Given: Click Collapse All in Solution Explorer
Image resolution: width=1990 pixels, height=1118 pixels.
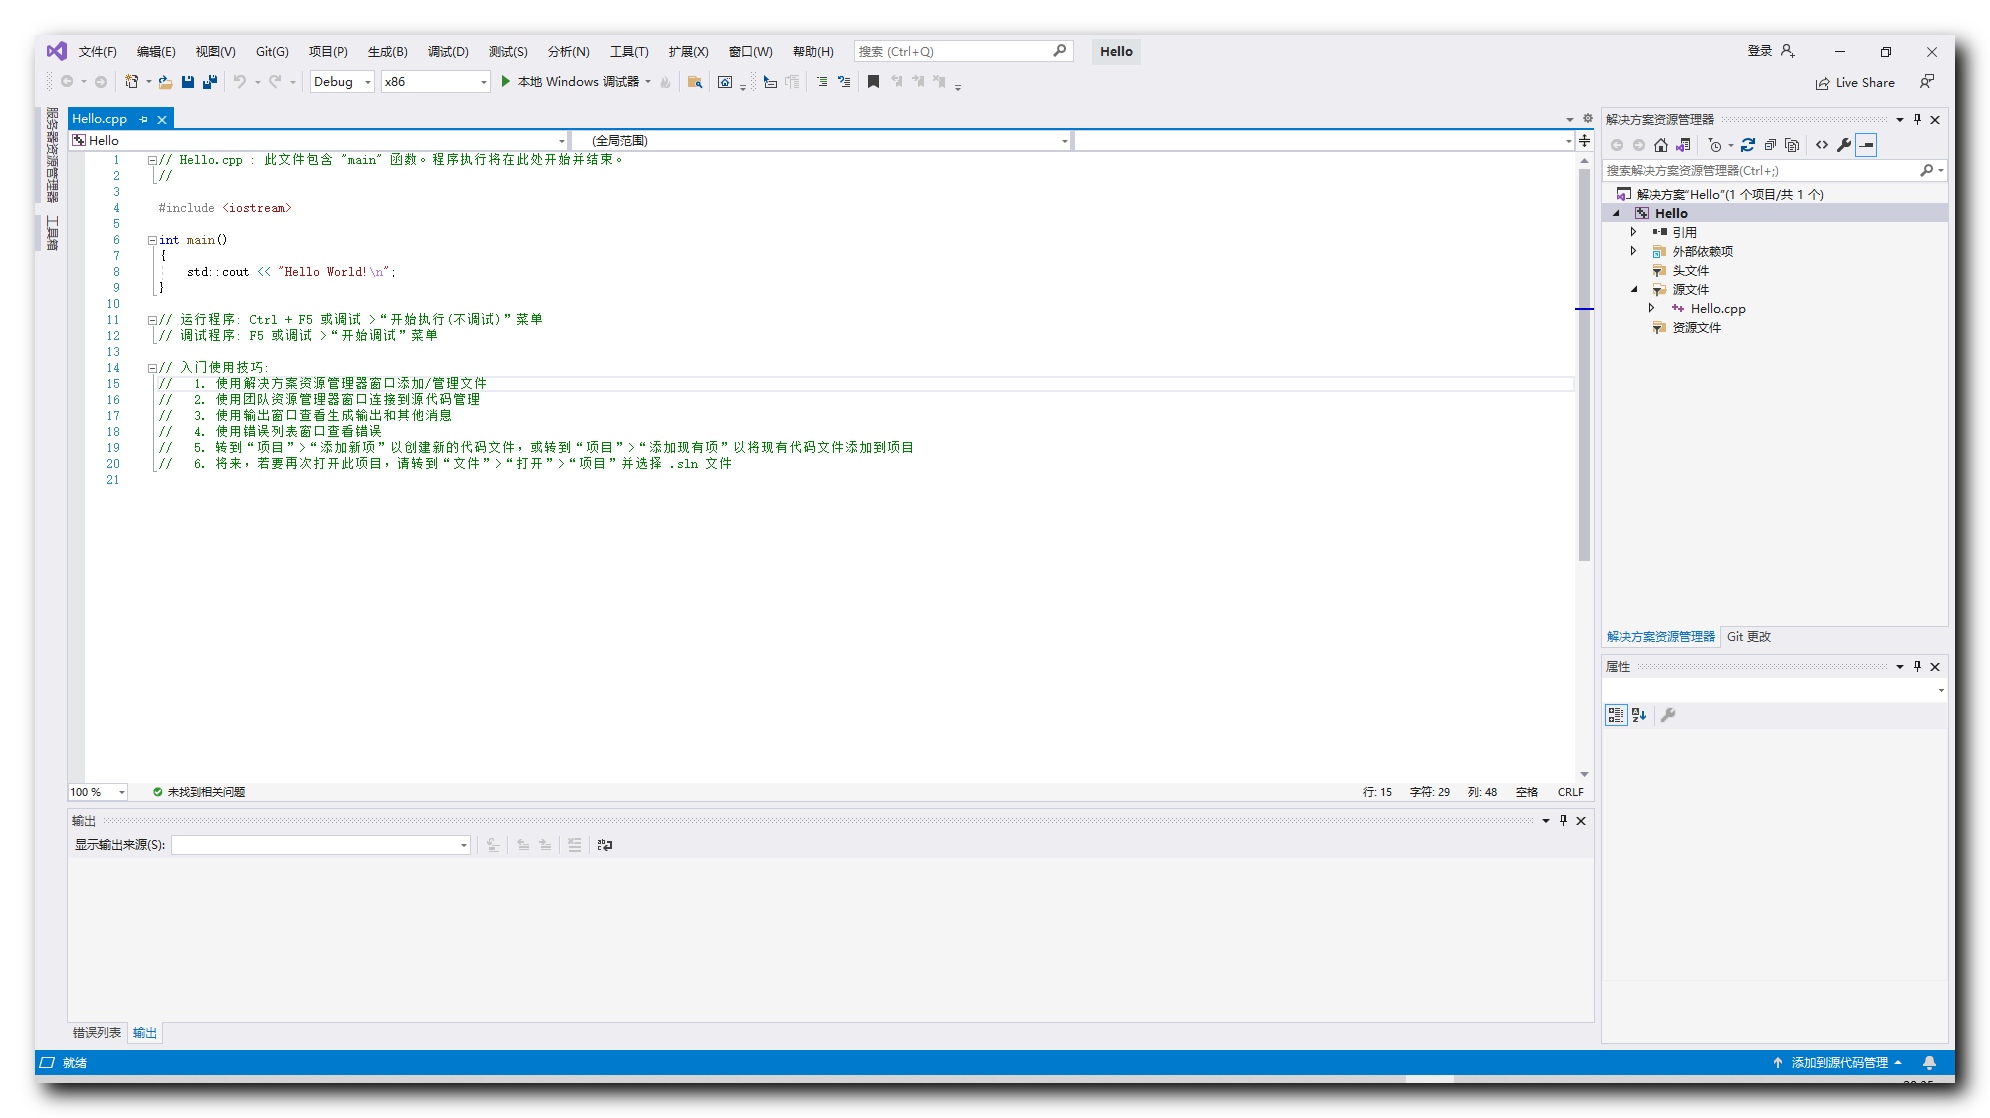Looking at the screenshot, I should tap(1770, 145).
